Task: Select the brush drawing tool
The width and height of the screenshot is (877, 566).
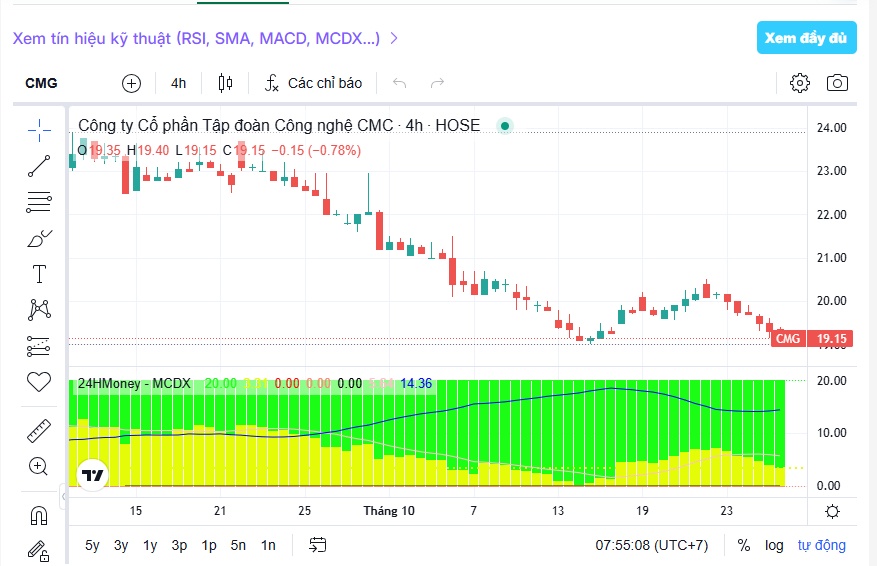Action: click(39, 238)
